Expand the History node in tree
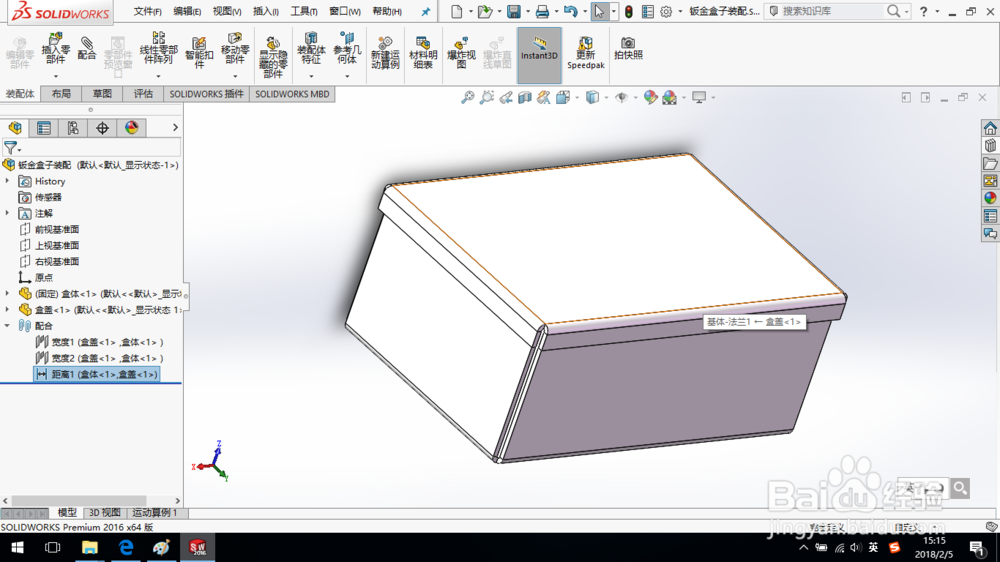The width and height of the screenshot is (1000, 562). point(8,181)
